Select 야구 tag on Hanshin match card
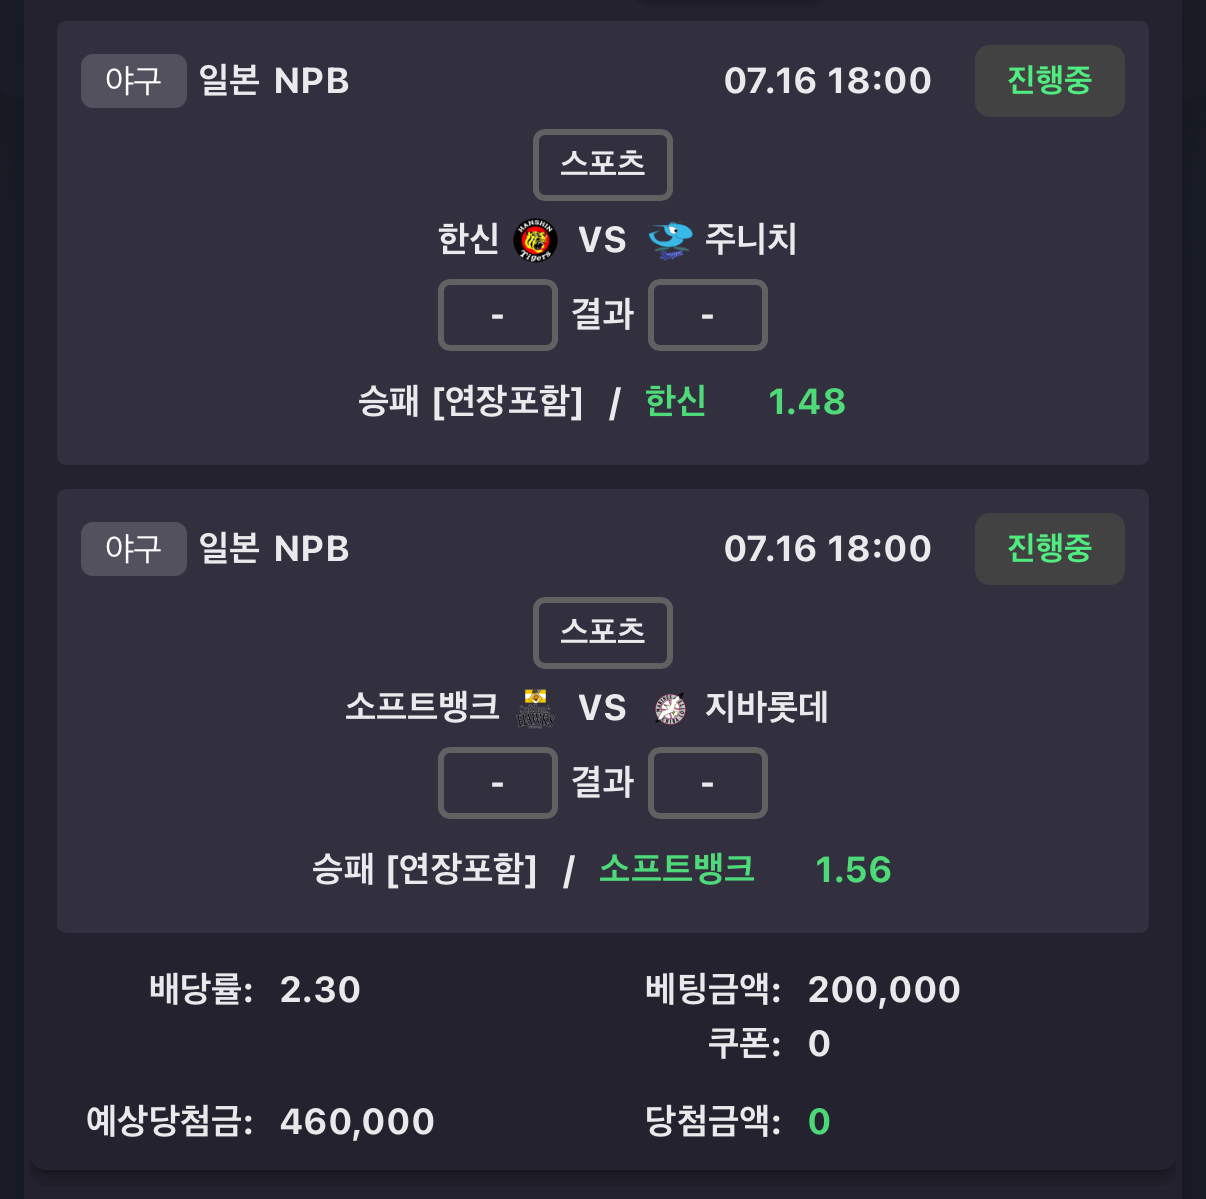1206x1199 pixels. tap(134, 81)
